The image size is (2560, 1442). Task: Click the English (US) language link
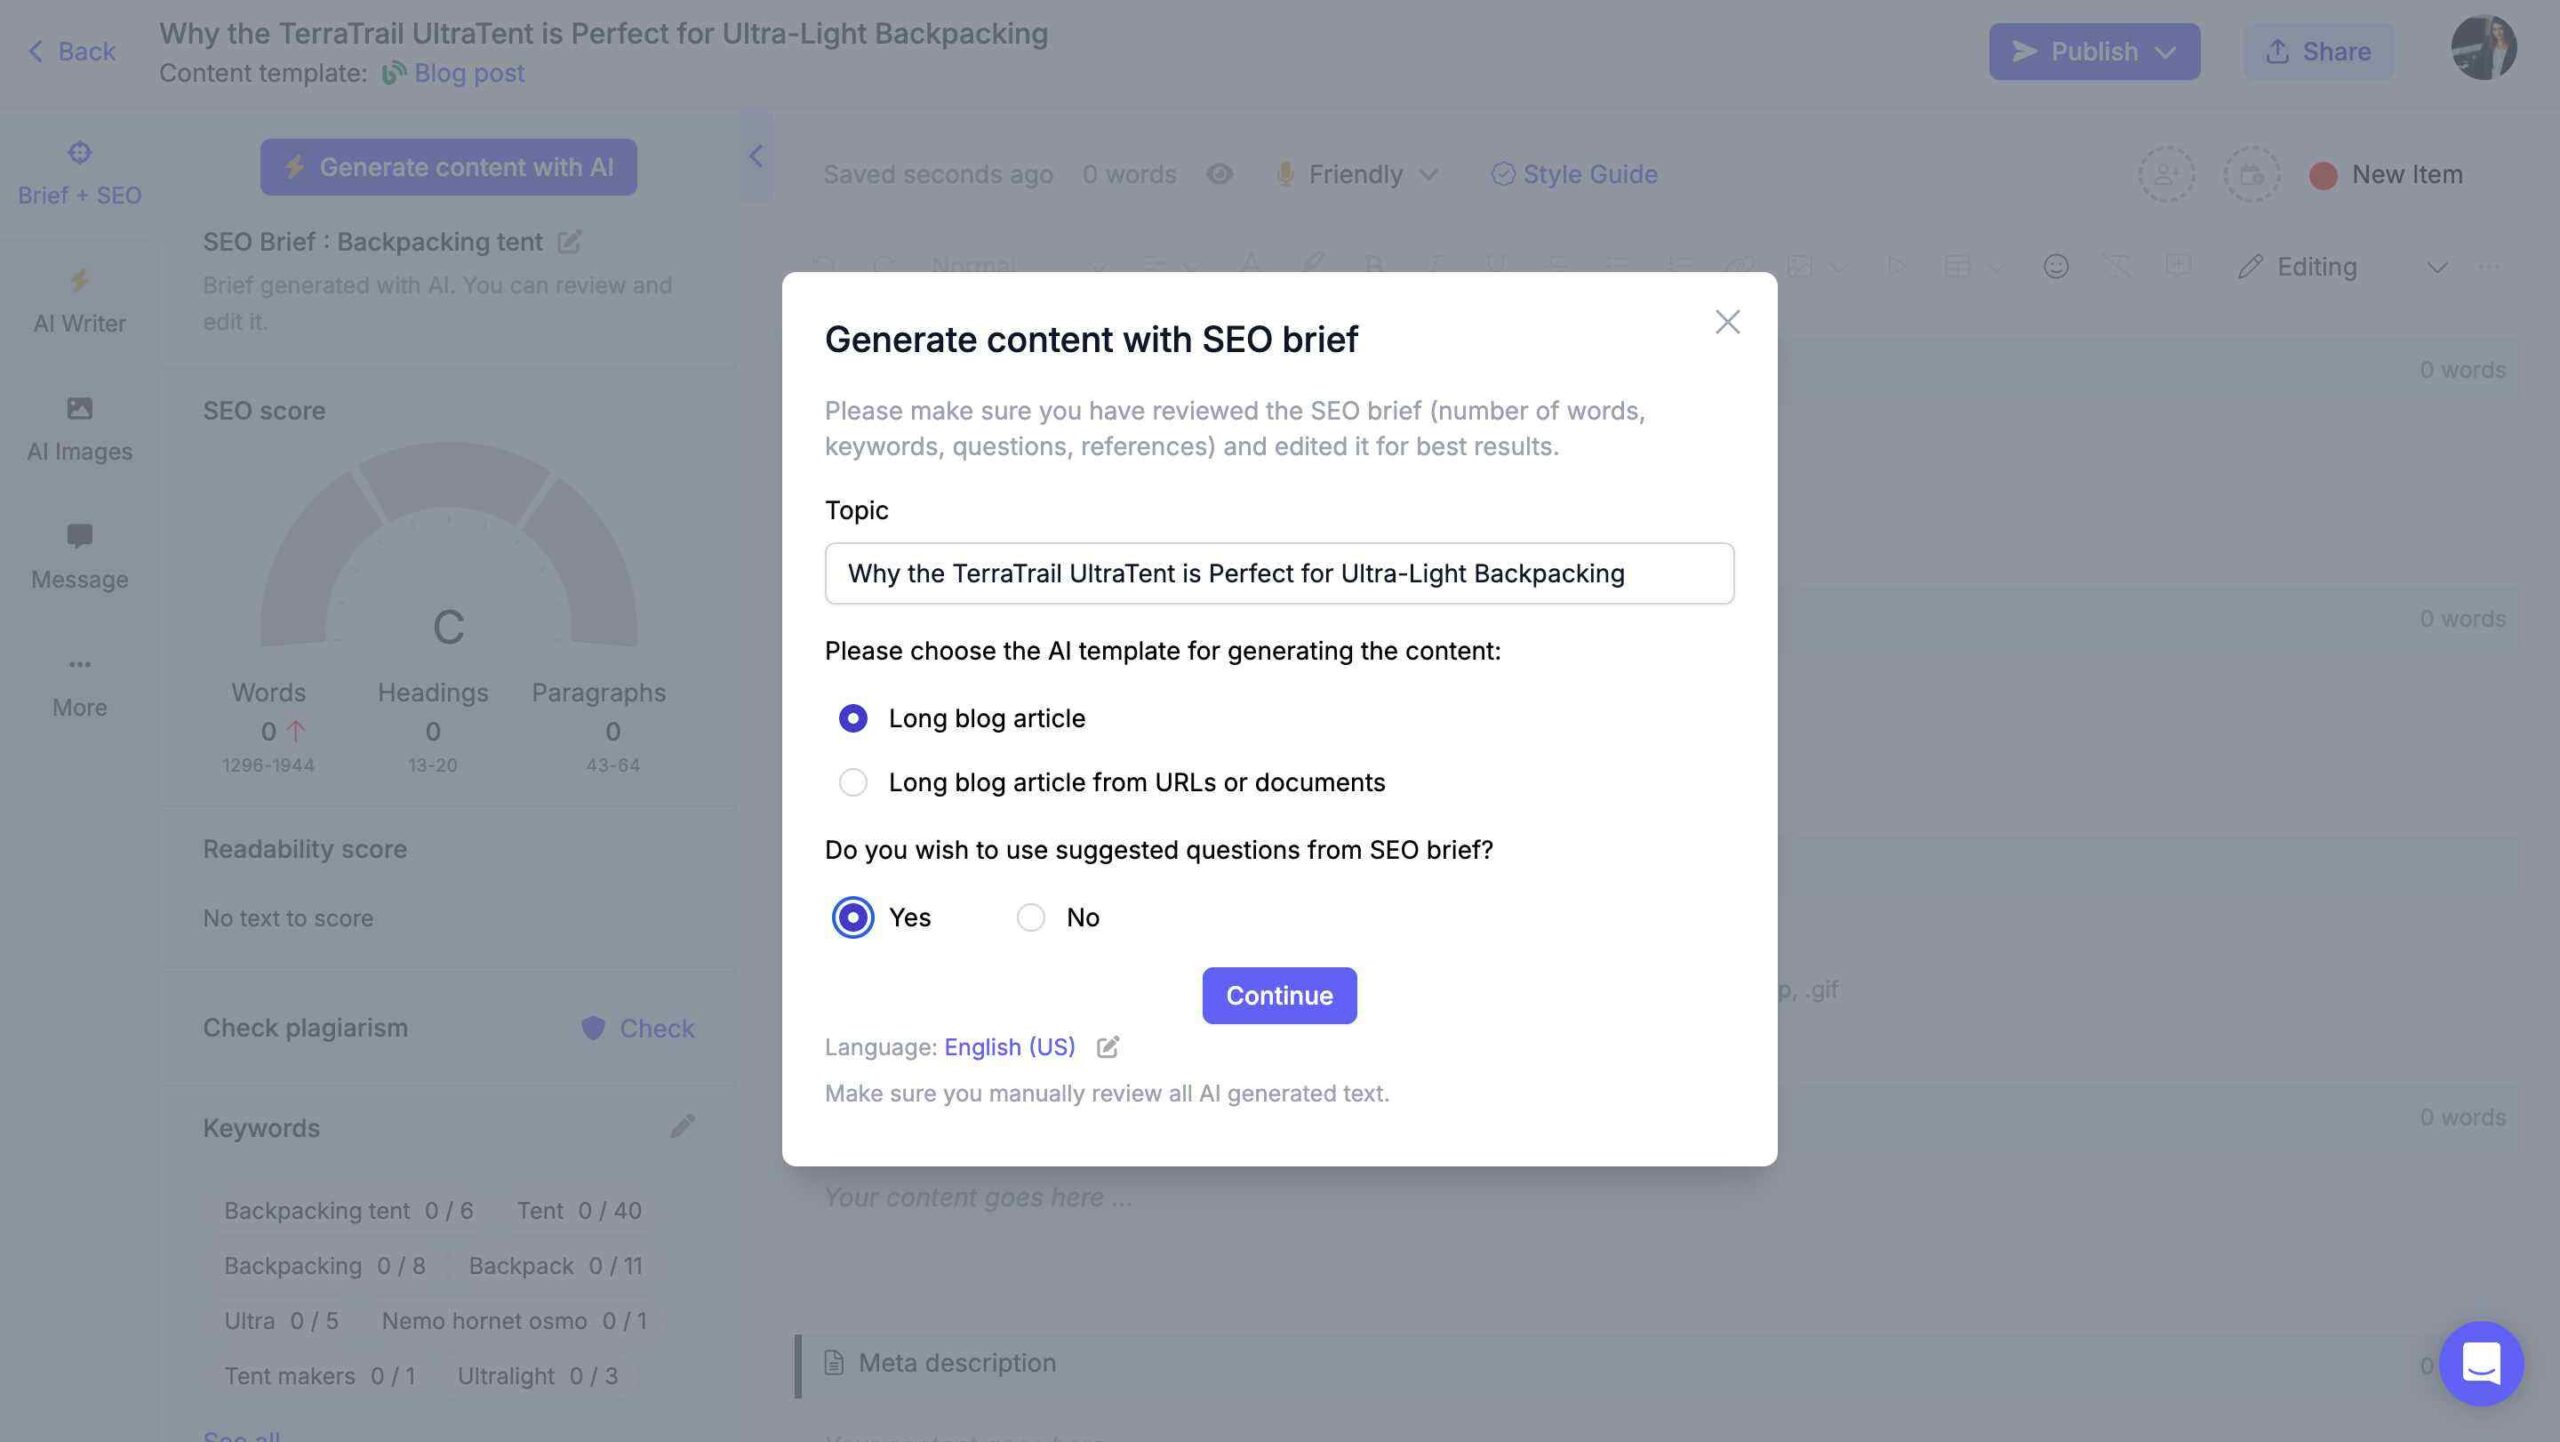pyautogui.click(x=1009, y=1047)
